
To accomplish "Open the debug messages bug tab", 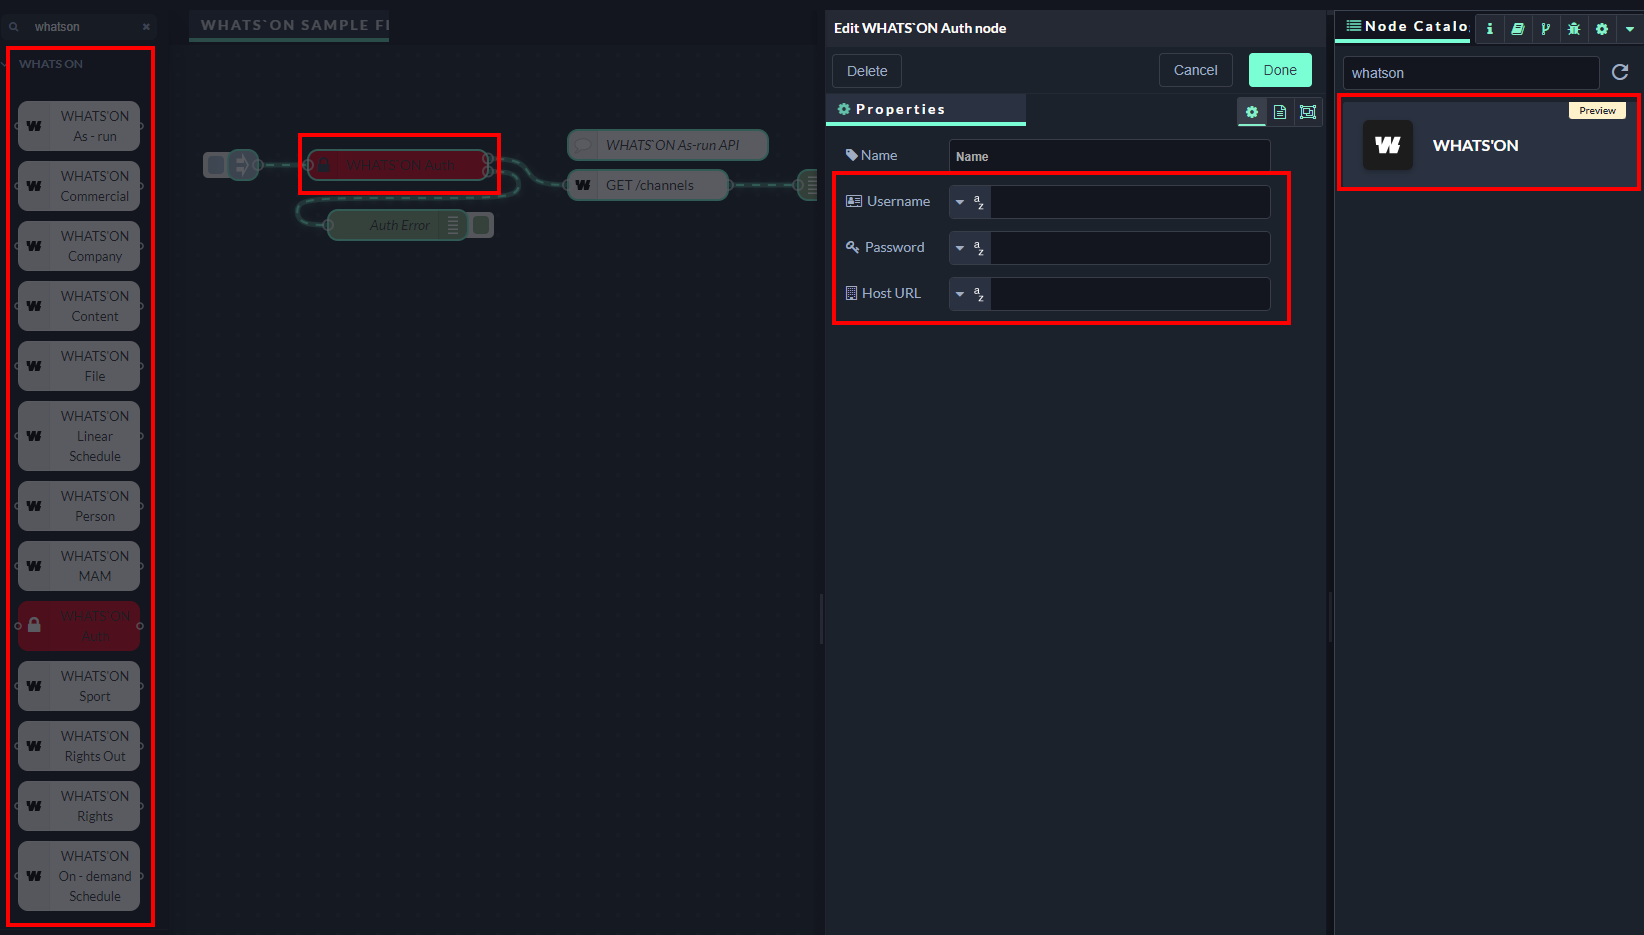I will tap(1573, 29).
